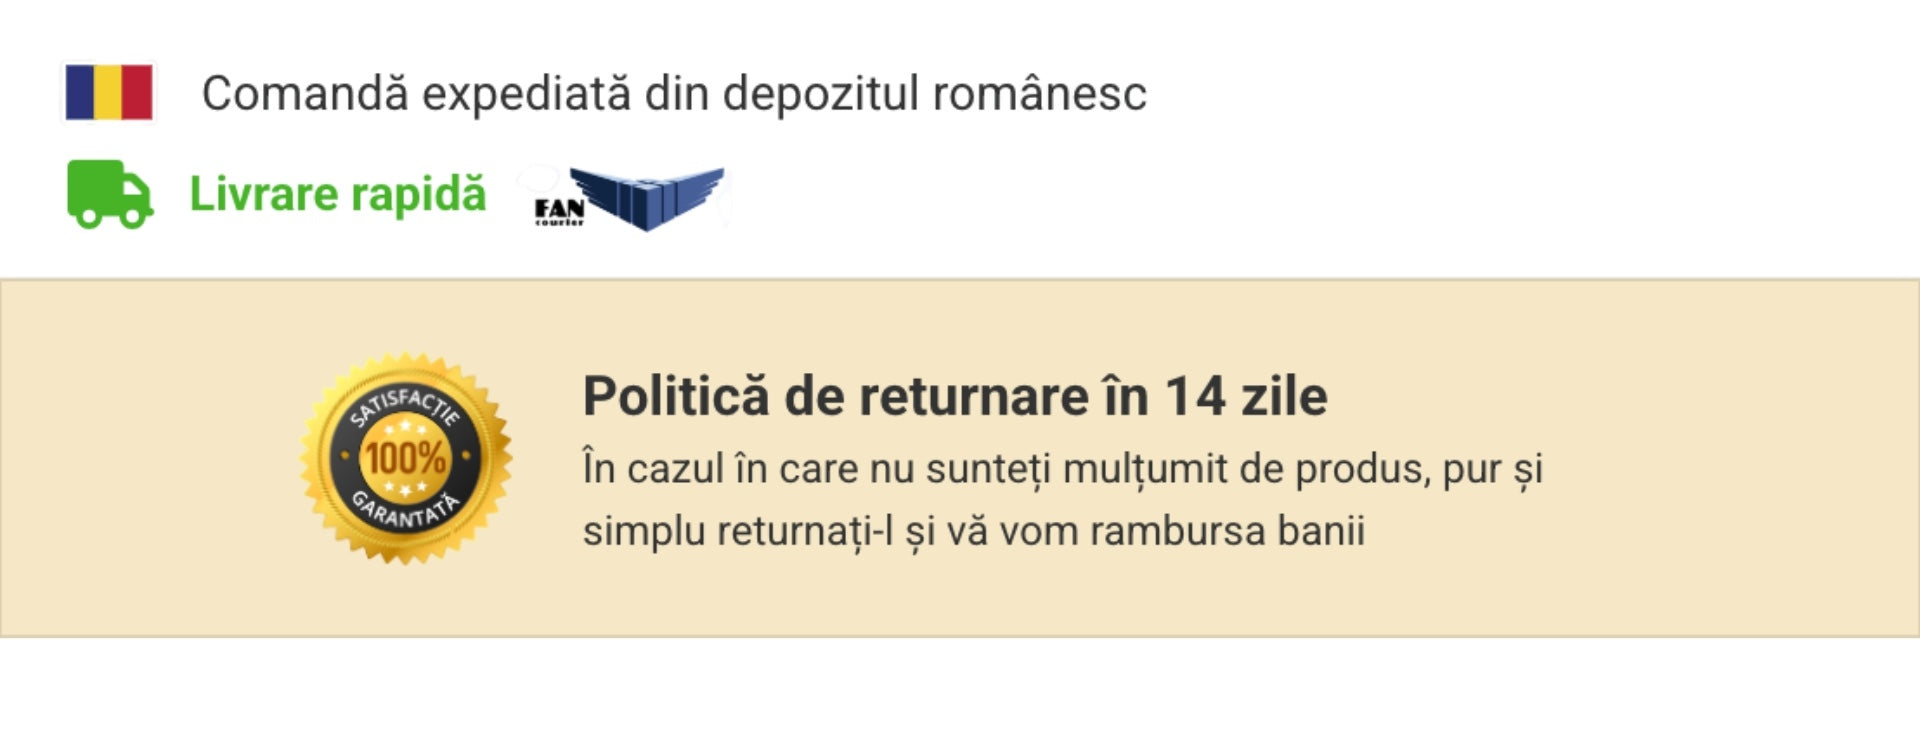Click 'Comandă expediată din depozitul românesc' text

tap(674, 94)
